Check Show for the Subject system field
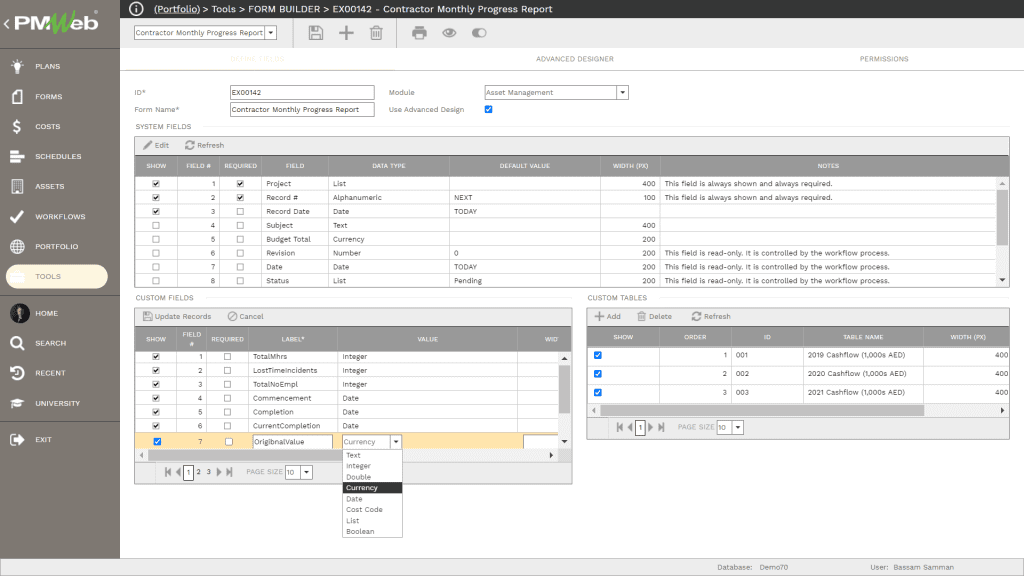This screenshot has width=1024, height=576. [155, 225]
